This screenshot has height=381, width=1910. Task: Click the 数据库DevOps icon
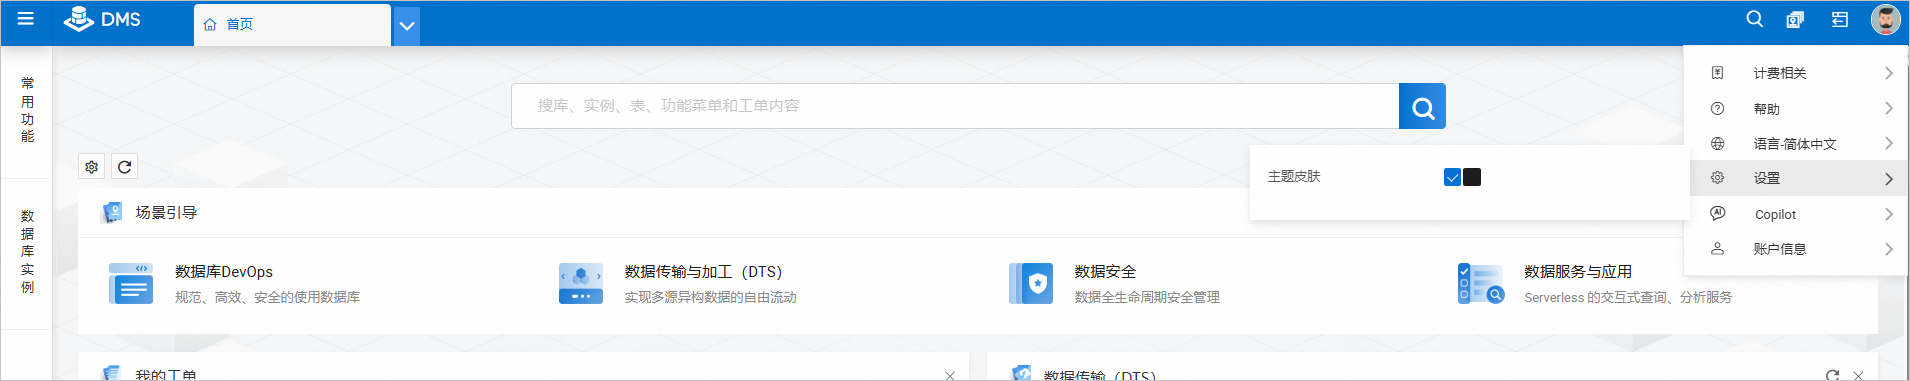tap(131, 284)
